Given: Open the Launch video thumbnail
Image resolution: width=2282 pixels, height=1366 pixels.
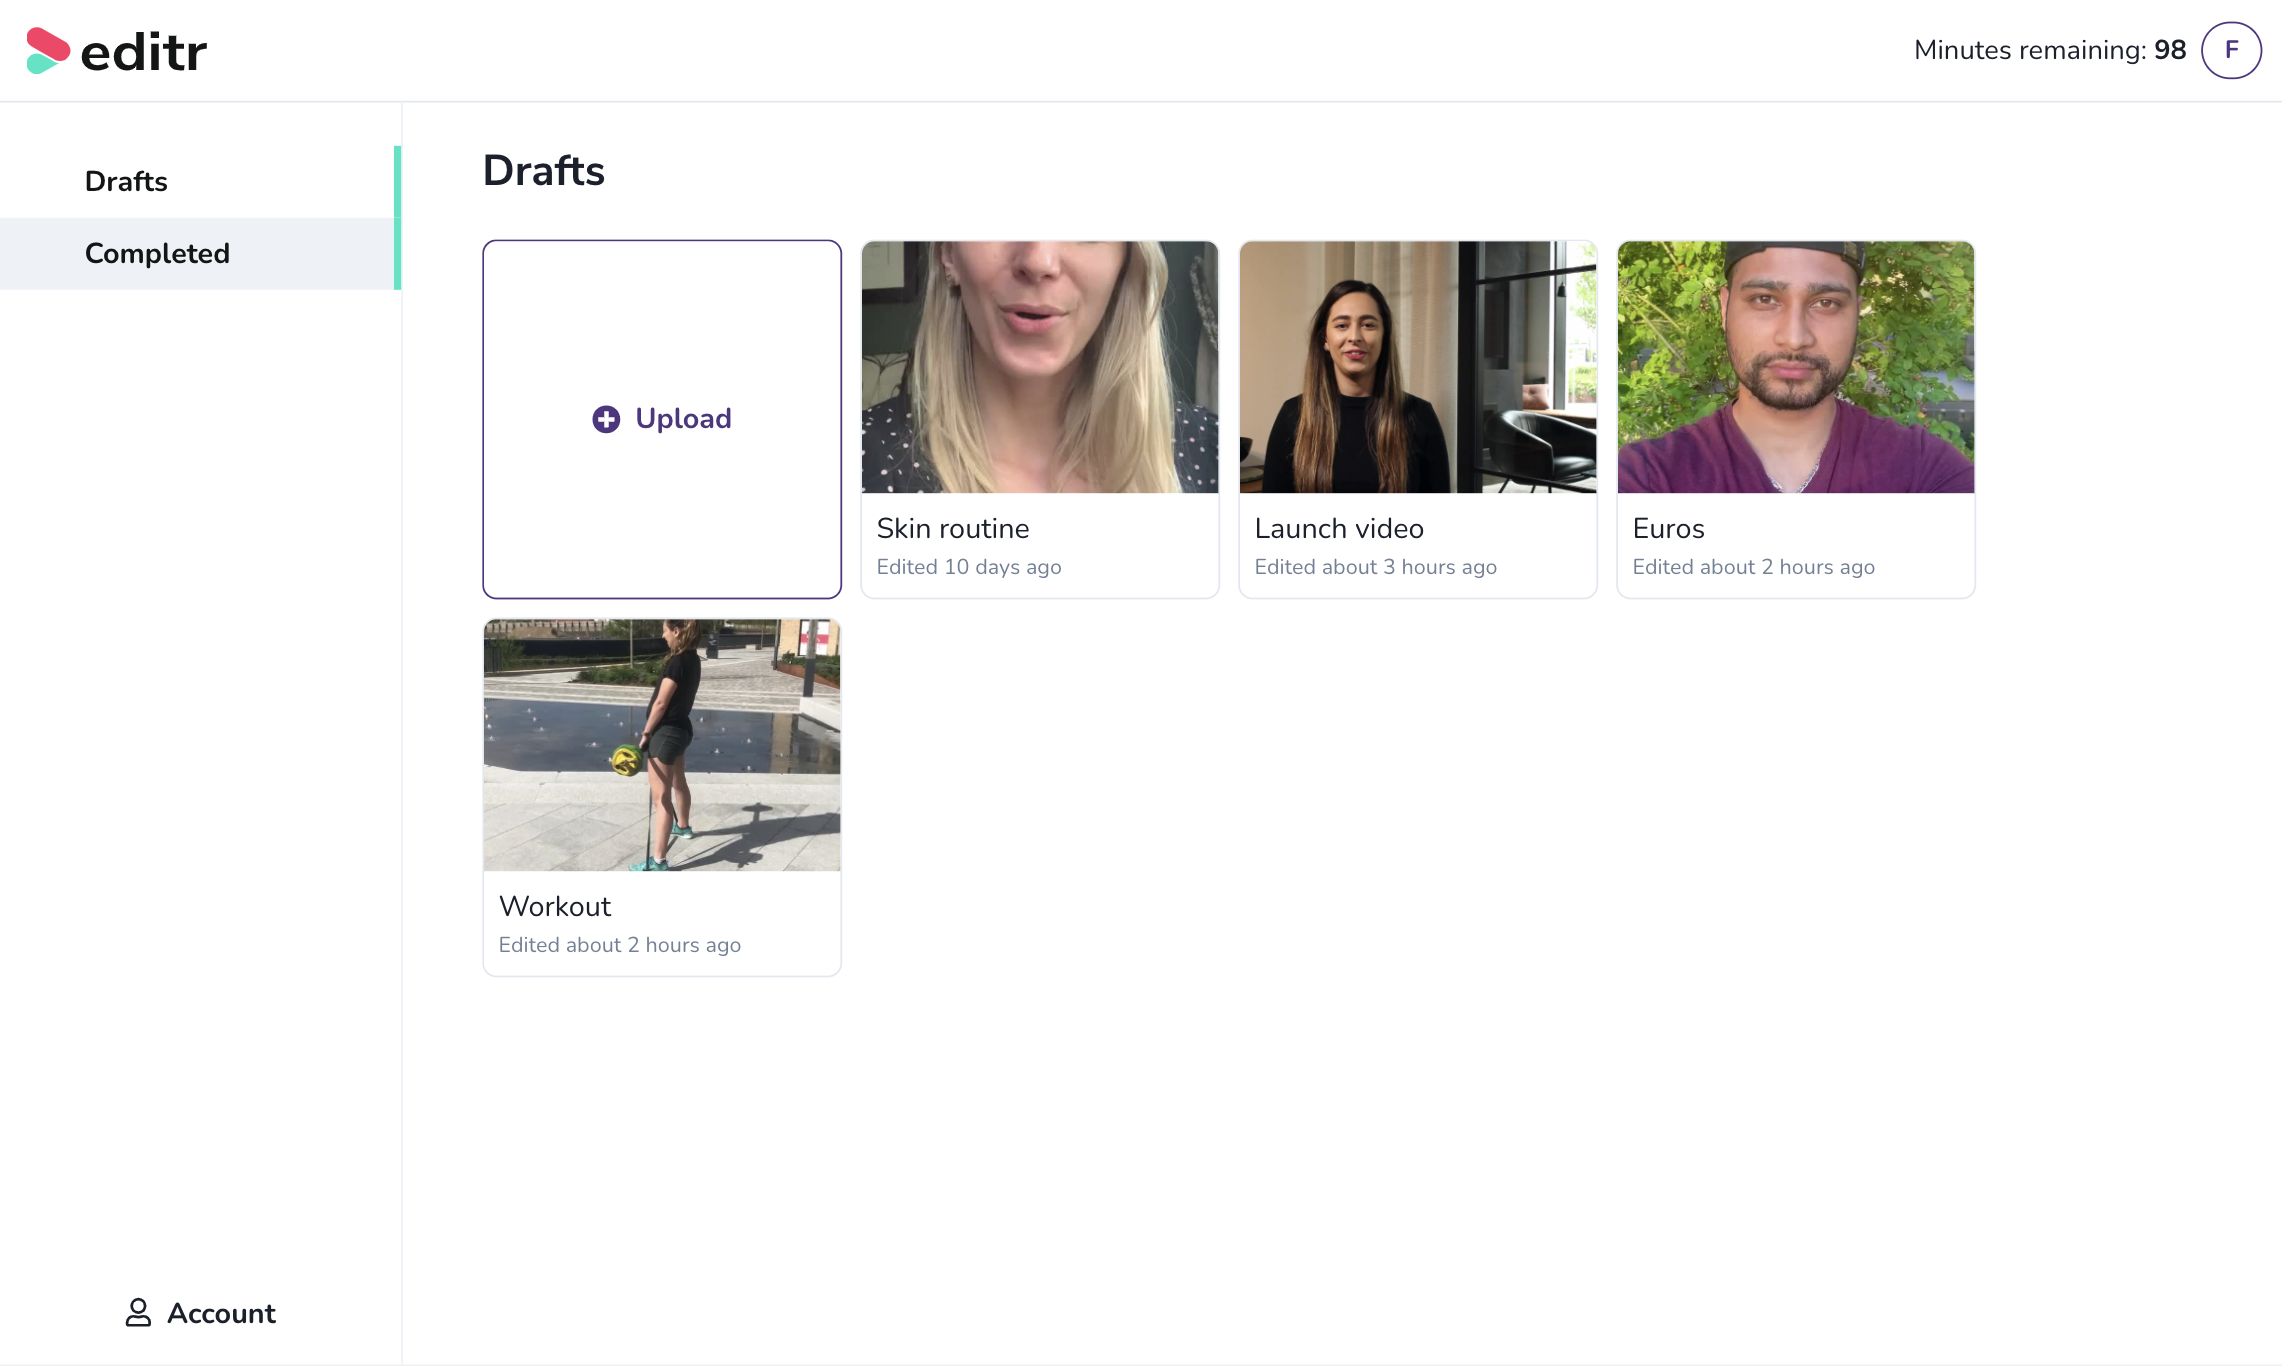Looking at the screenshot, I should point(1418,367).
